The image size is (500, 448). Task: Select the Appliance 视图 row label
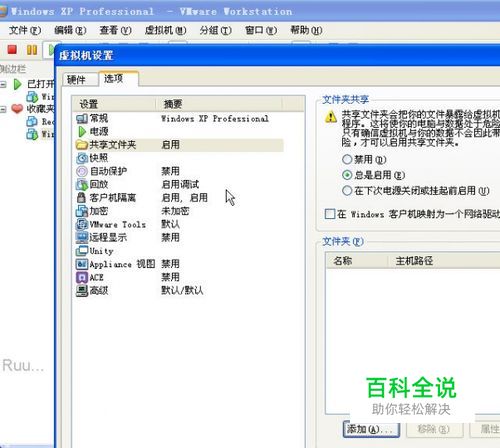pyautogui.click(x=122, y=264)
